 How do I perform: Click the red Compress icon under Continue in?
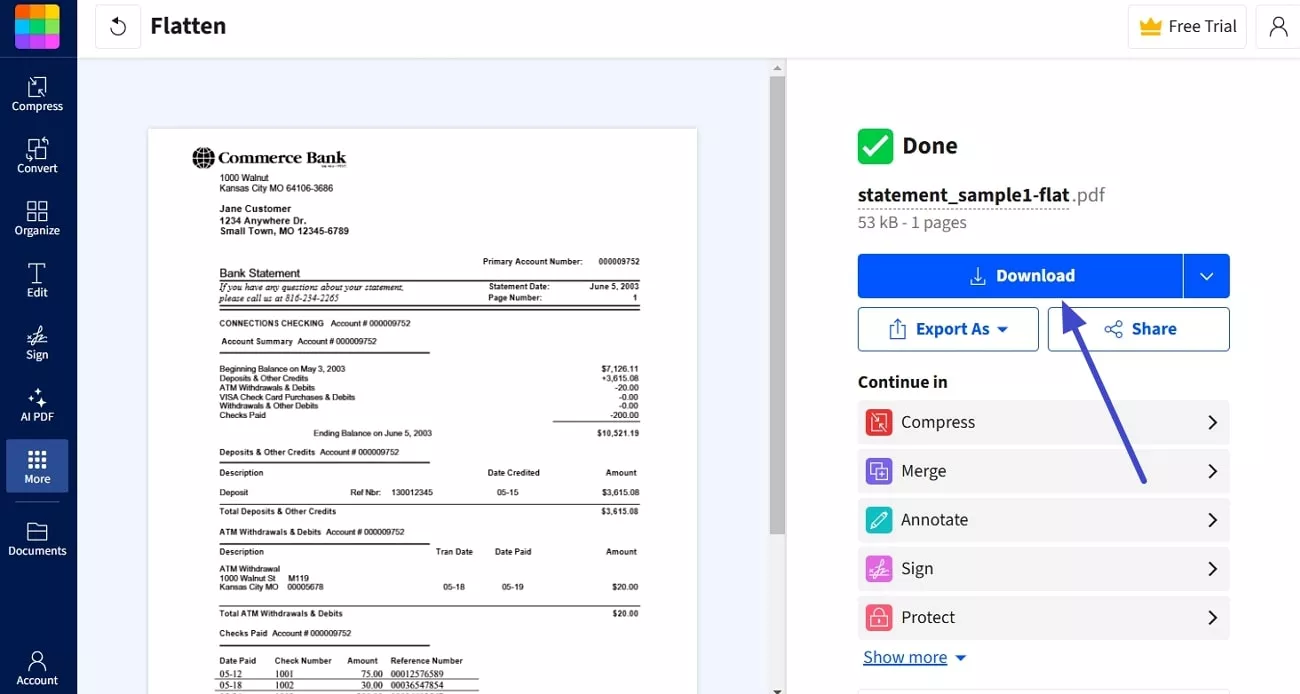878,422
